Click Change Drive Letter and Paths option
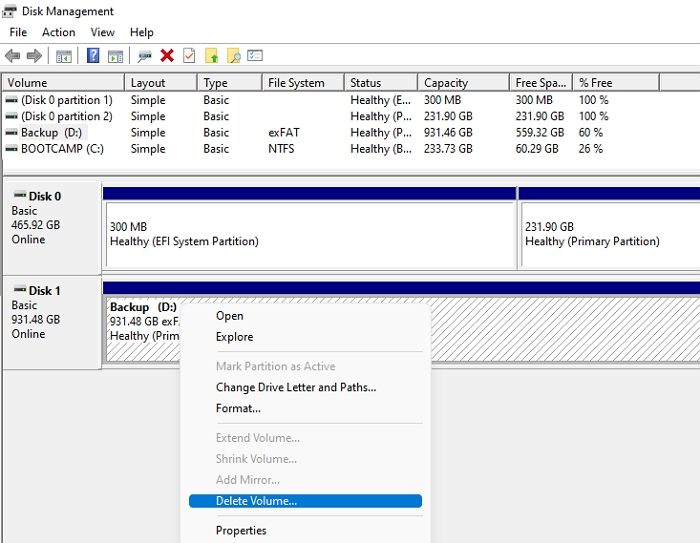Viewport: 700px width, 543px height. (295, 387)
